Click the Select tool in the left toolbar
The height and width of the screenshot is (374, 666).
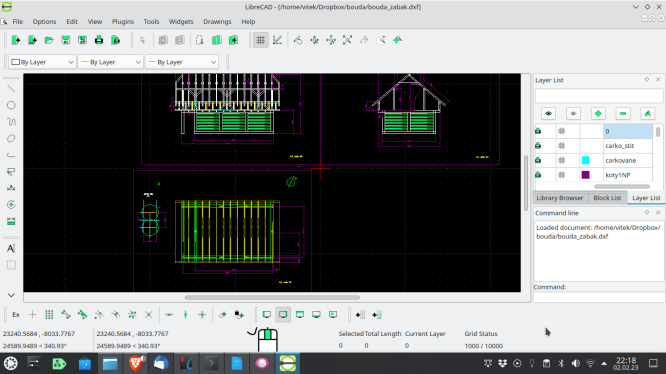[x=11, y=172]
